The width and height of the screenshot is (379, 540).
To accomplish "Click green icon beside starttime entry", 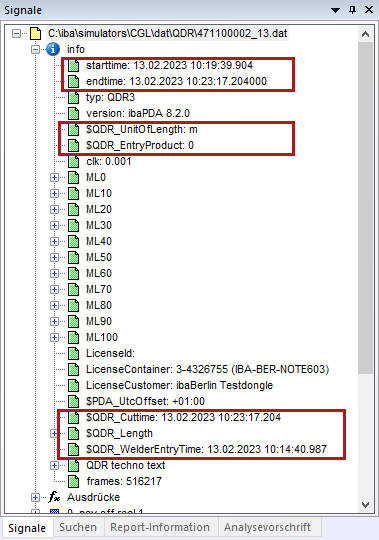I will coord(73,65).
